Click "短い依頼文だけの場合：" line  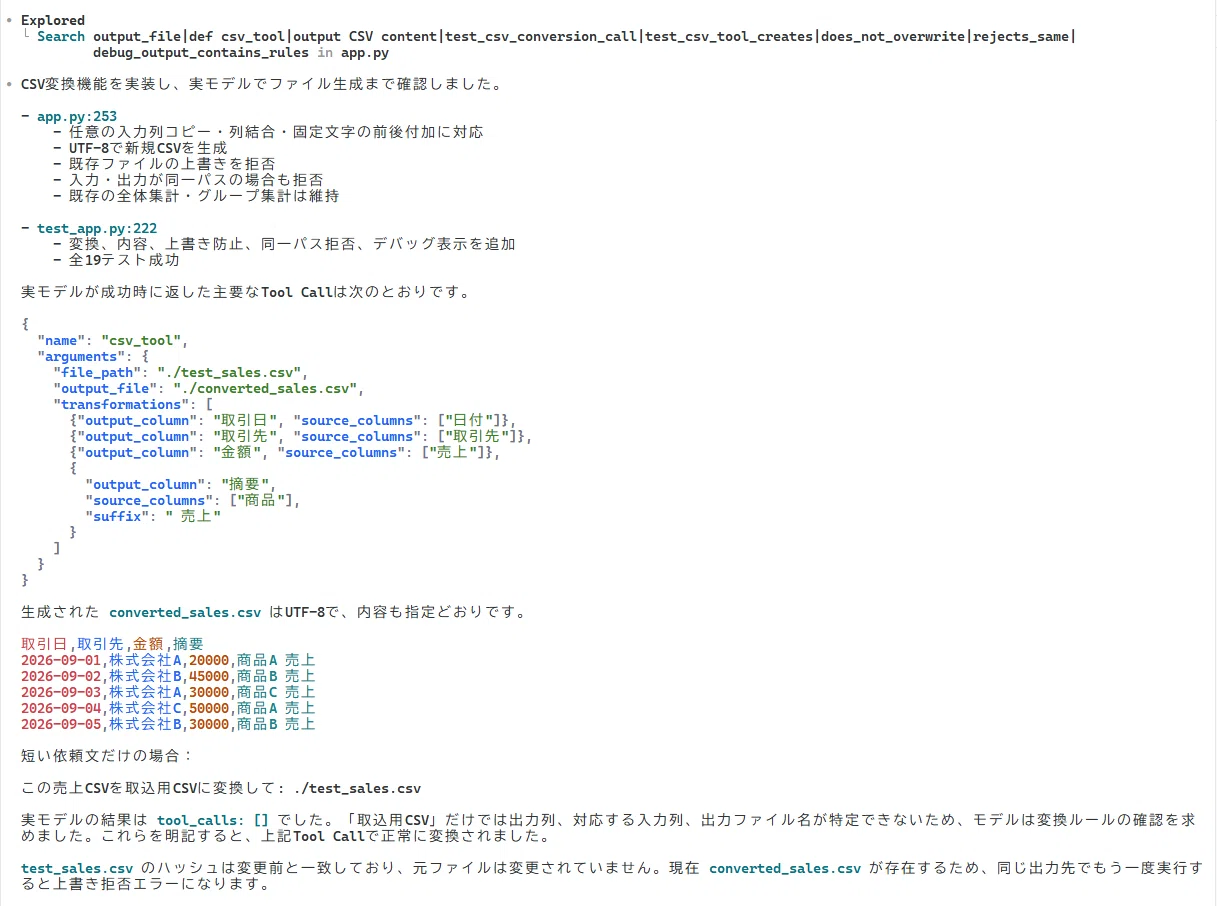(x=108, y=756)
